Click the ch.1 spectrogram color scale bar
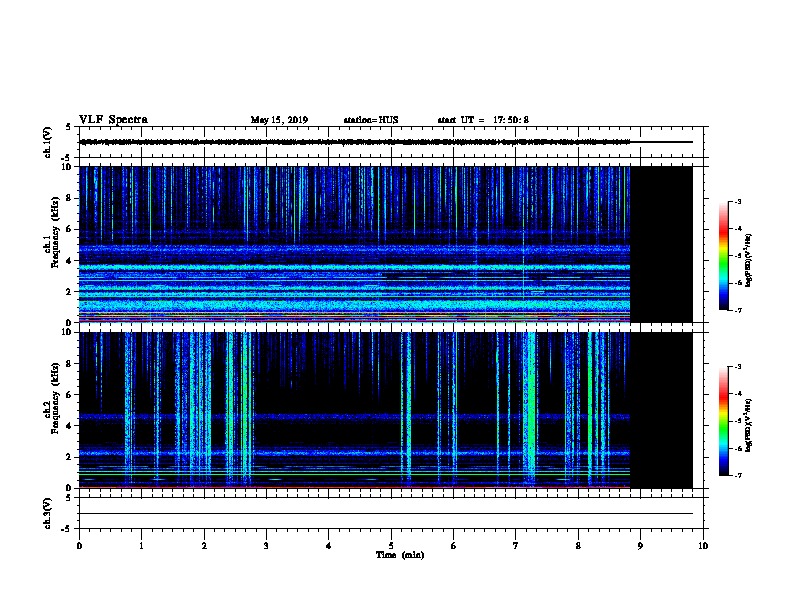The width and height of the screenshot is (792, 612). point(724,256)
